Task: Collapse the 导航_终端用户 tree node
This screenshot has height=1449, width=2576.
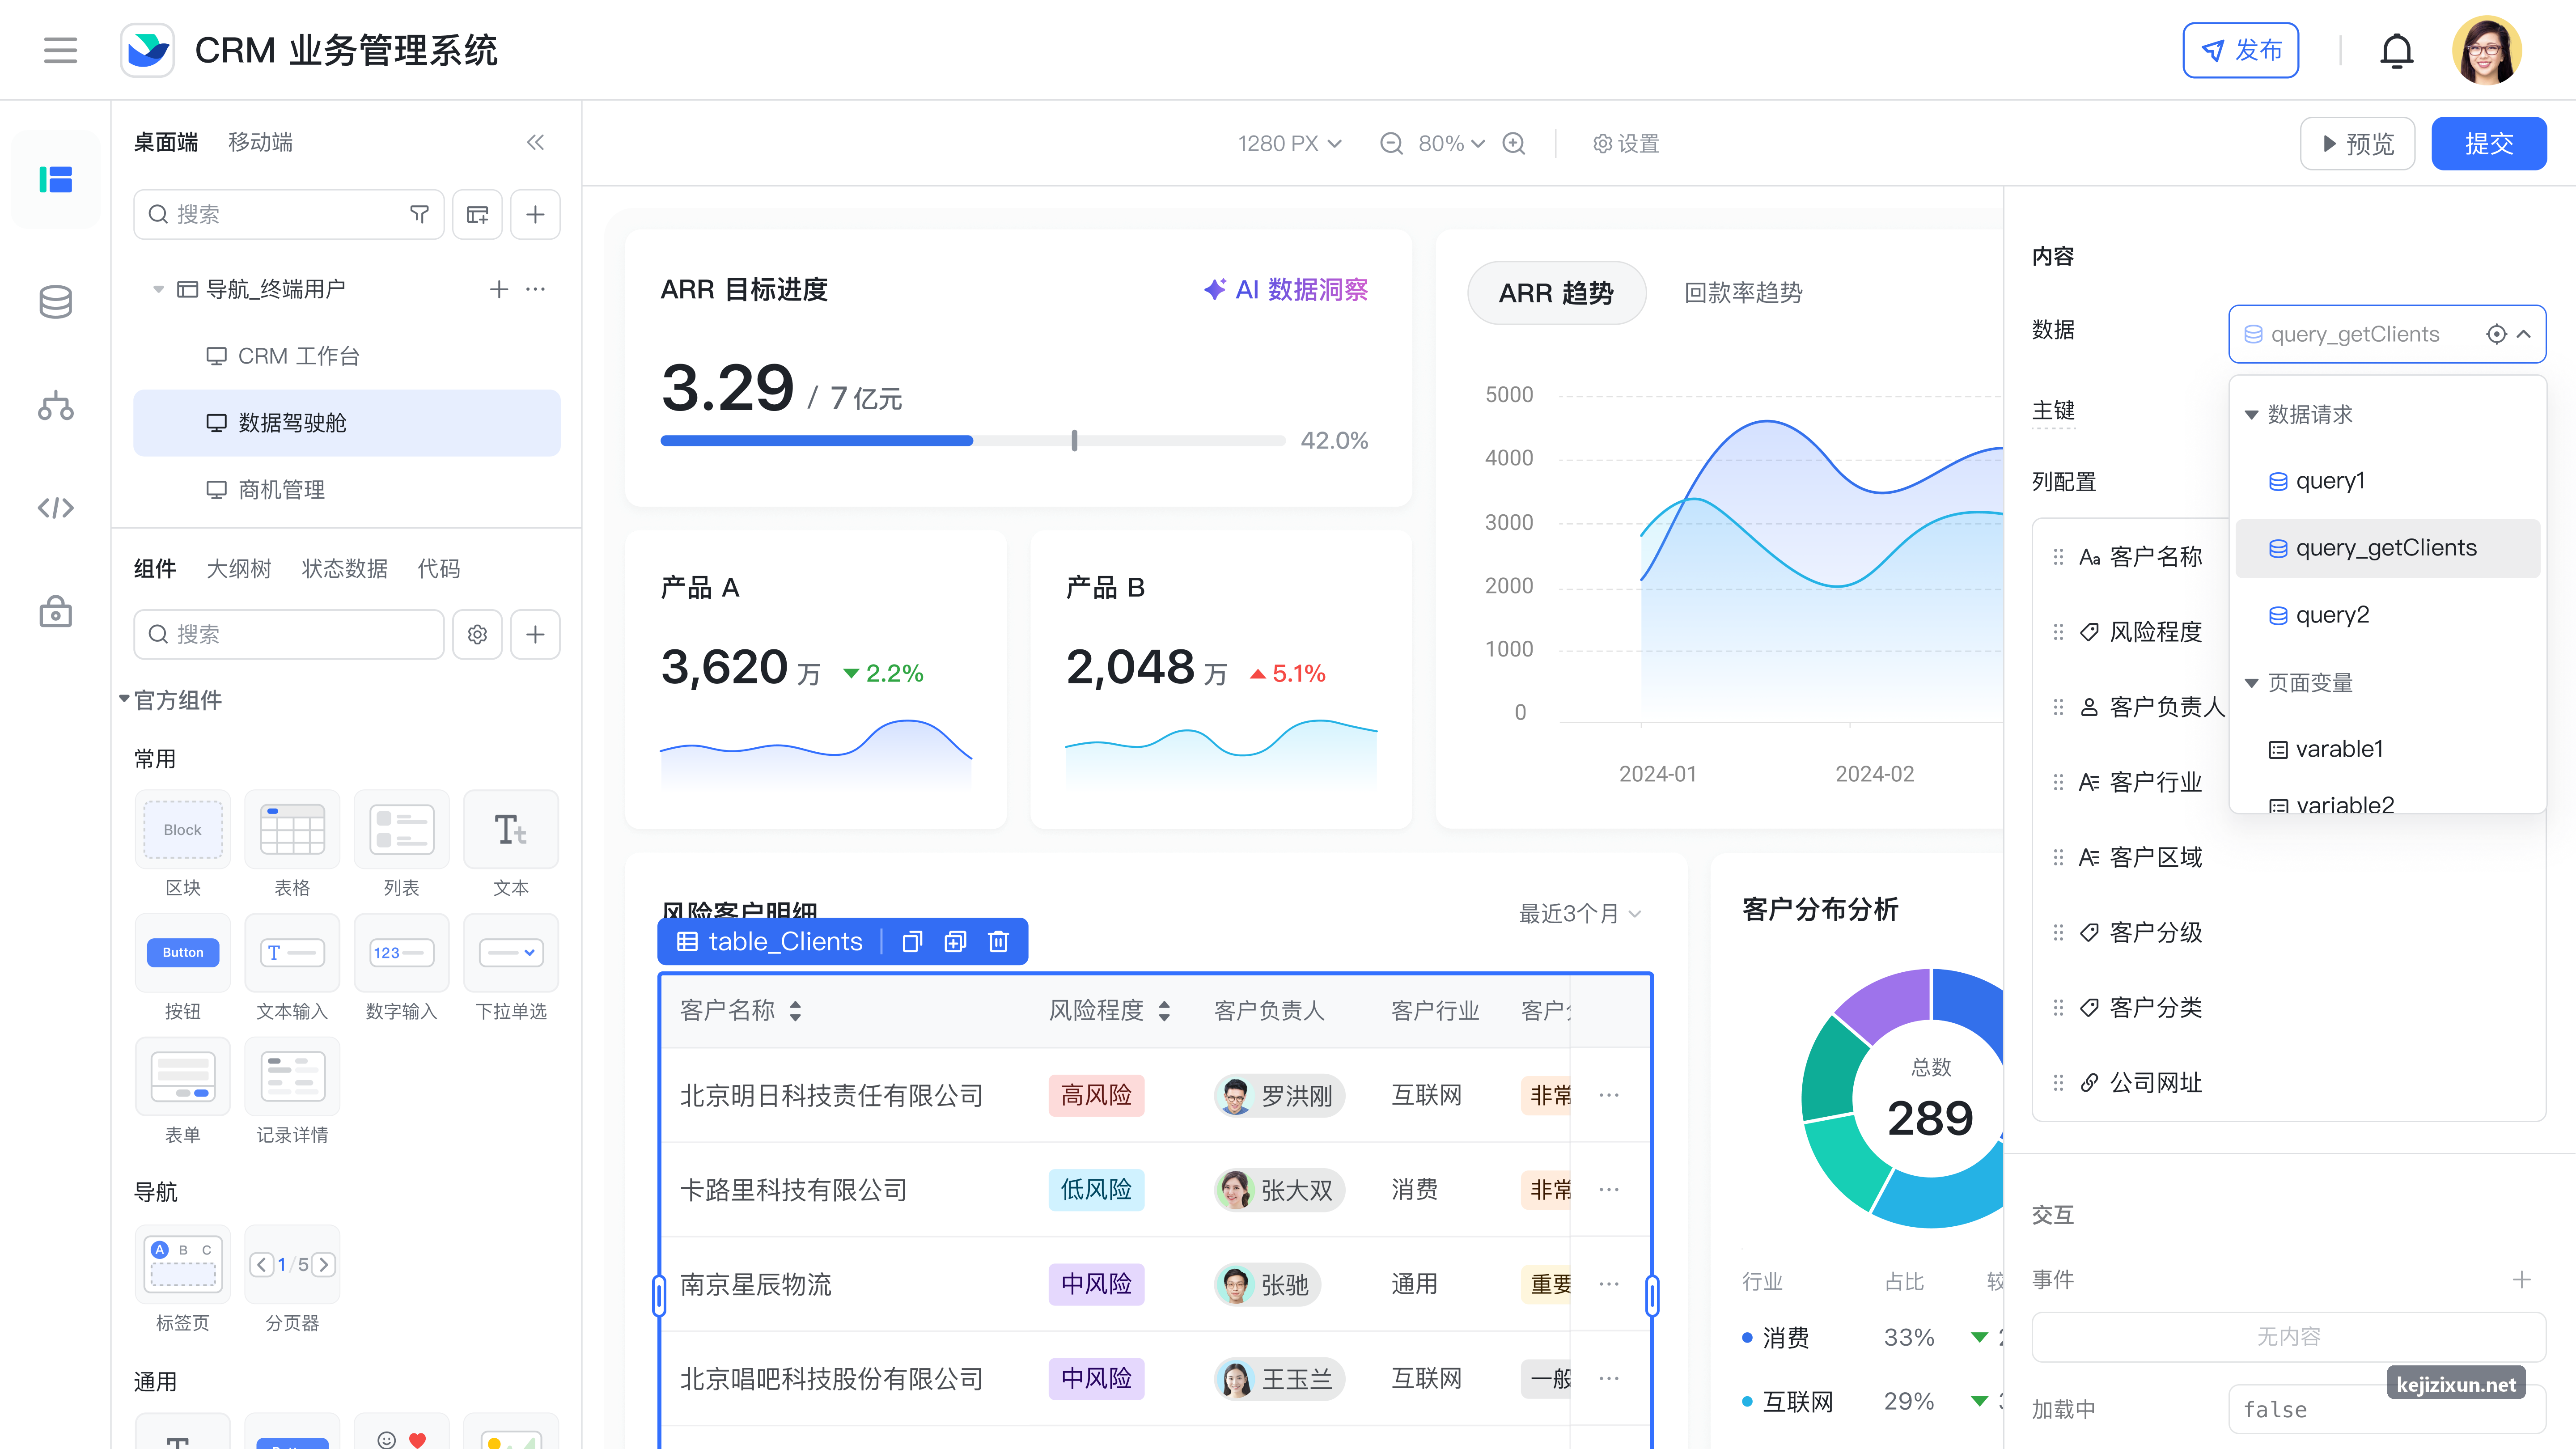Action: point(158,289)
